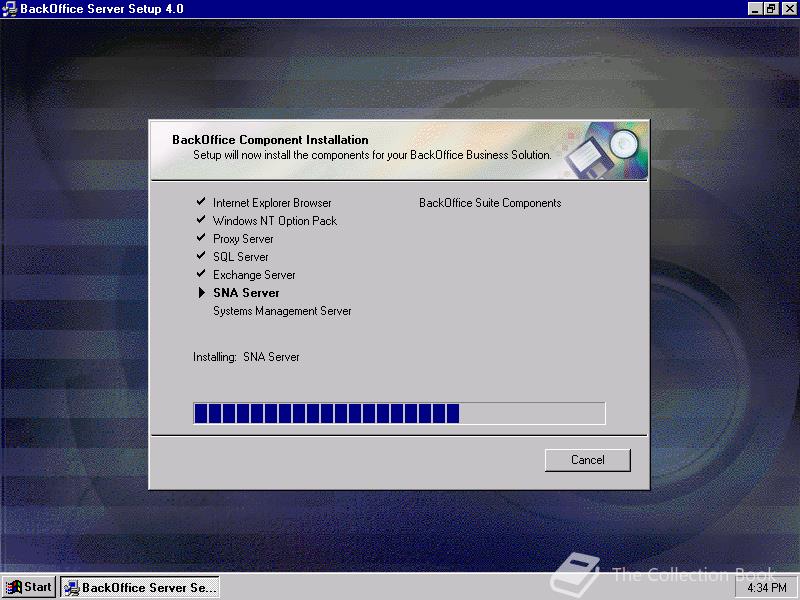Select the bold SNA Server list entry
Screen dimensions: 800x600
click(x=246, y=293)
